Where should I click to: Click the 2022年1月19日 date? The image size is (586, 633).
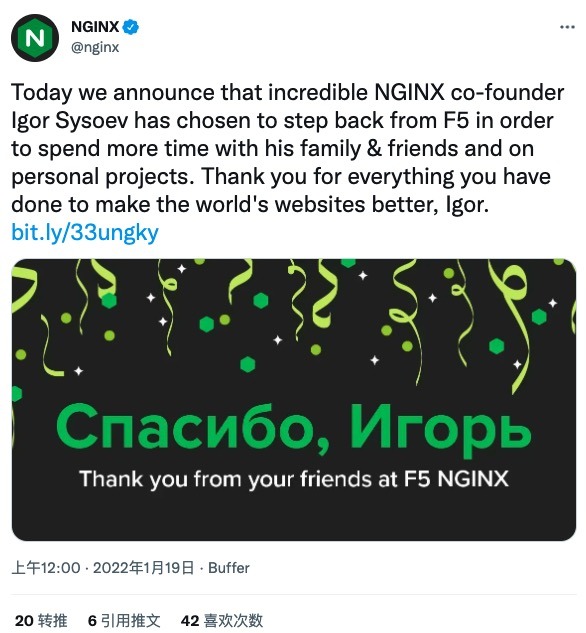coord(143,568)
